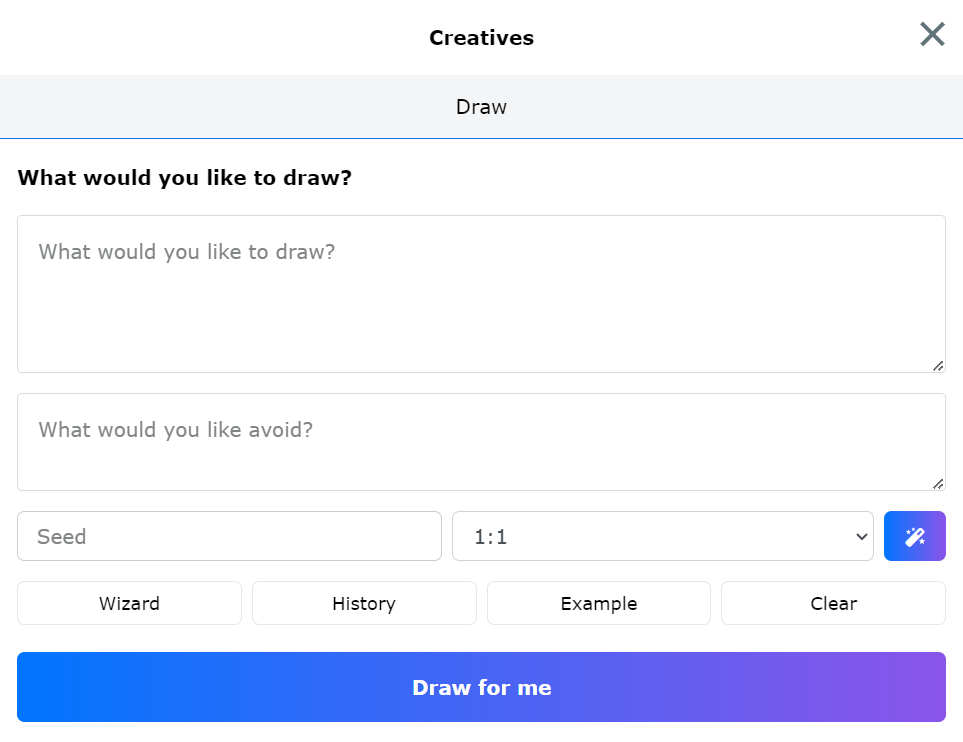Screen dimensions: 963x742
Task: Click the 'Seed' placeholder text
Action: (x=62, y=537)
